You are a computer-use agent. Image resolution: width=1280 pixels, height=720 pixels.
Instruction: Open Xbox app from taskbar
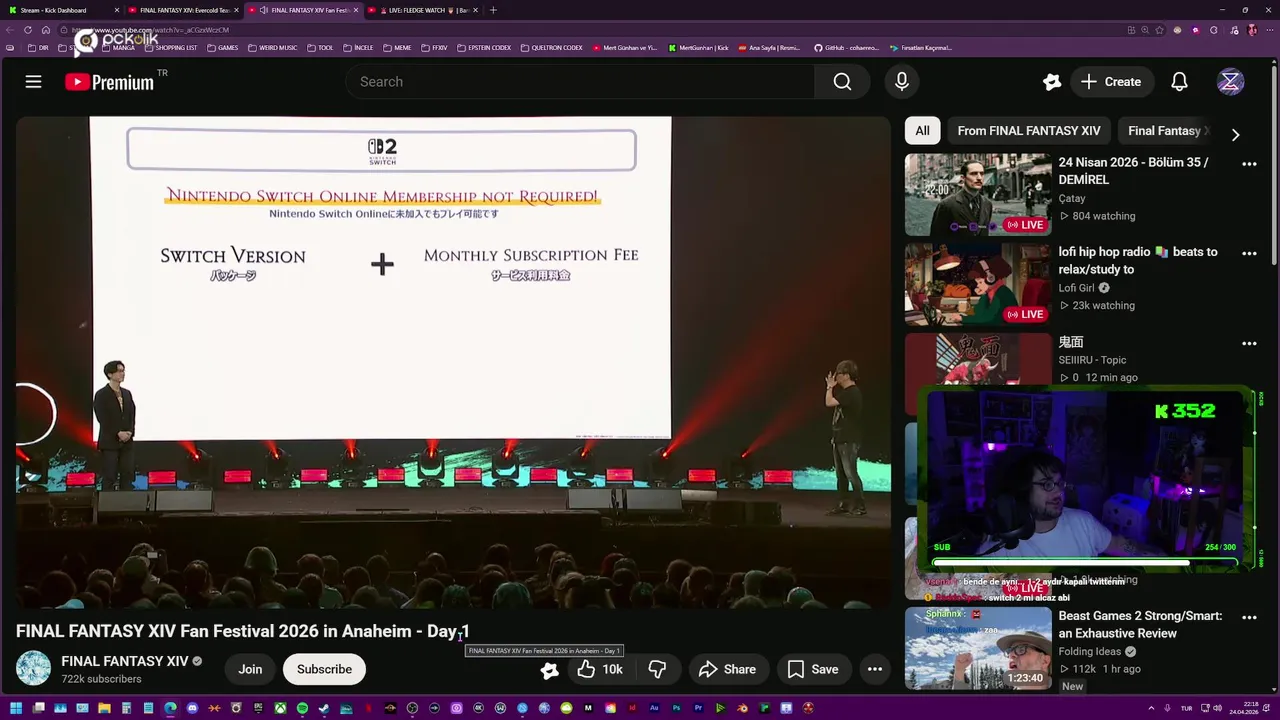tap(280, 709)
